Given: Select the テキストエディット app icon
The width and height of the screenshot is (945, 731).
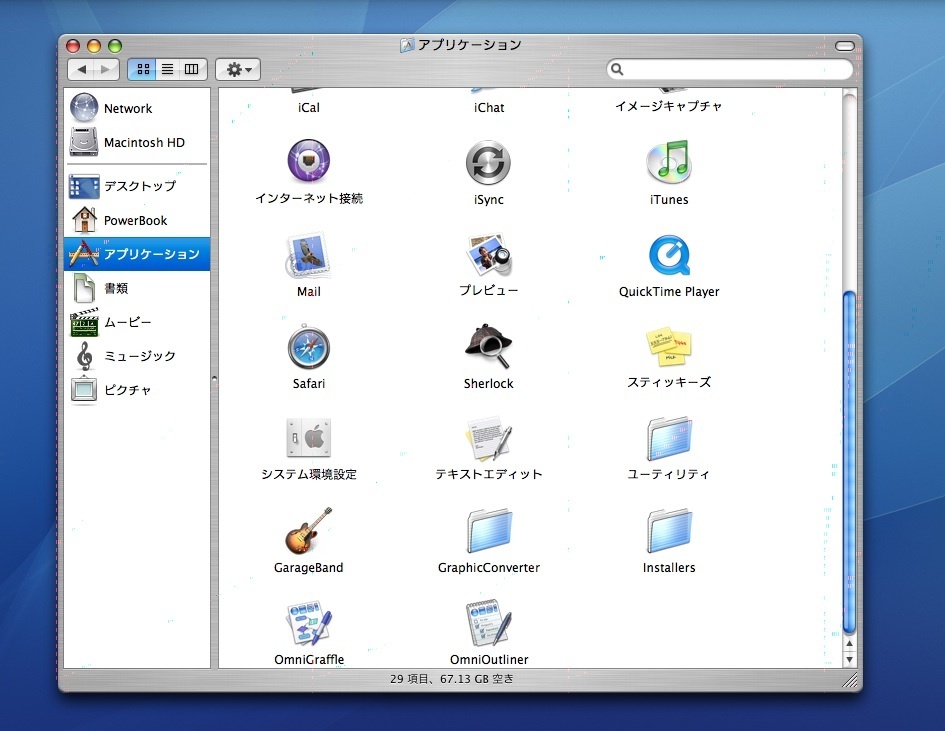Looking at the screenshot, I should pyautogui.click(x=488, y=438).
